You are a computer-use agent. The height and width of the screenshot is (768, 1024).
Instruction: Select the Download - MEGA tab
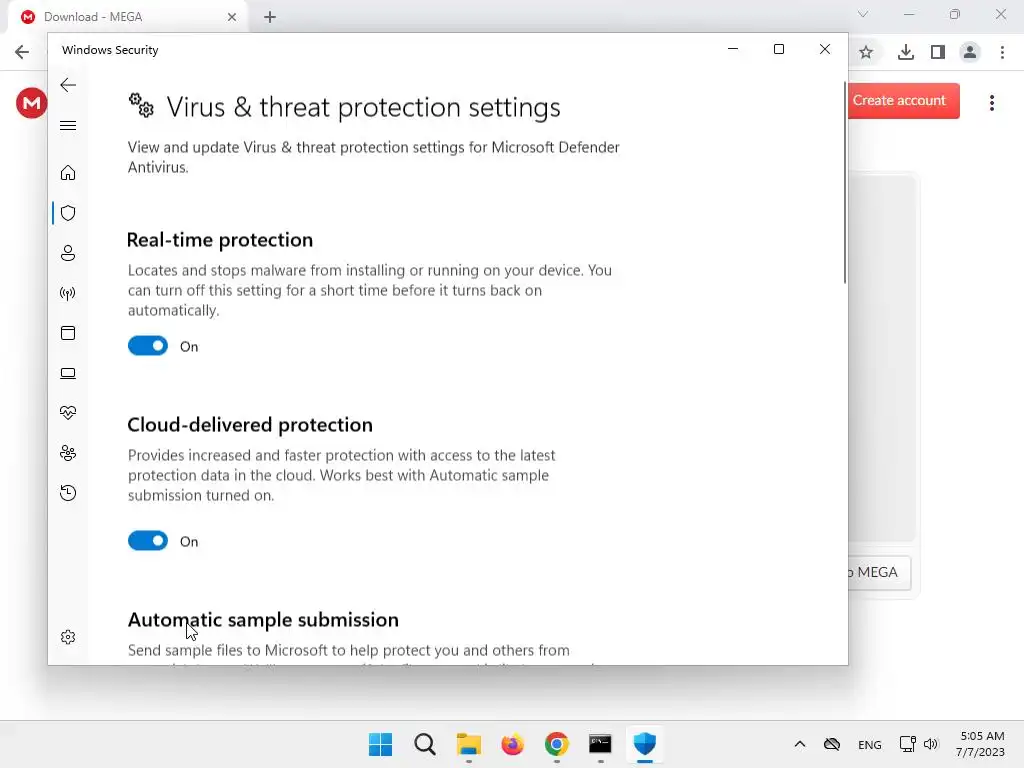(127, 17)
